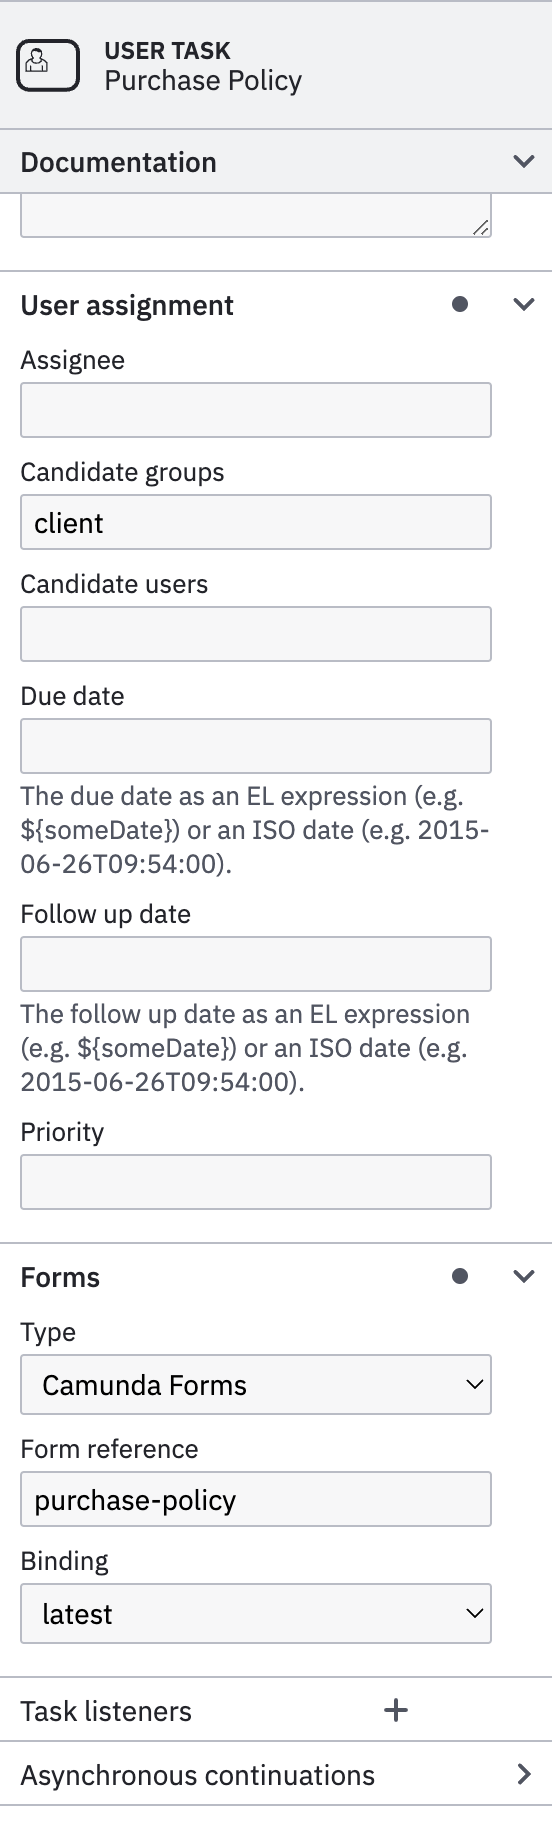552x1826 pixels.
Task: Click the Assignee input field
Action: 256,410
